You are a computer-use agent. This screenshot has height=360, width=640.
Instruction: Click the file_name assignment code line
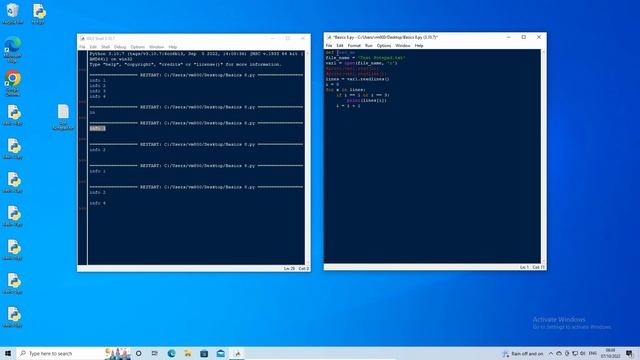[365, 58]
